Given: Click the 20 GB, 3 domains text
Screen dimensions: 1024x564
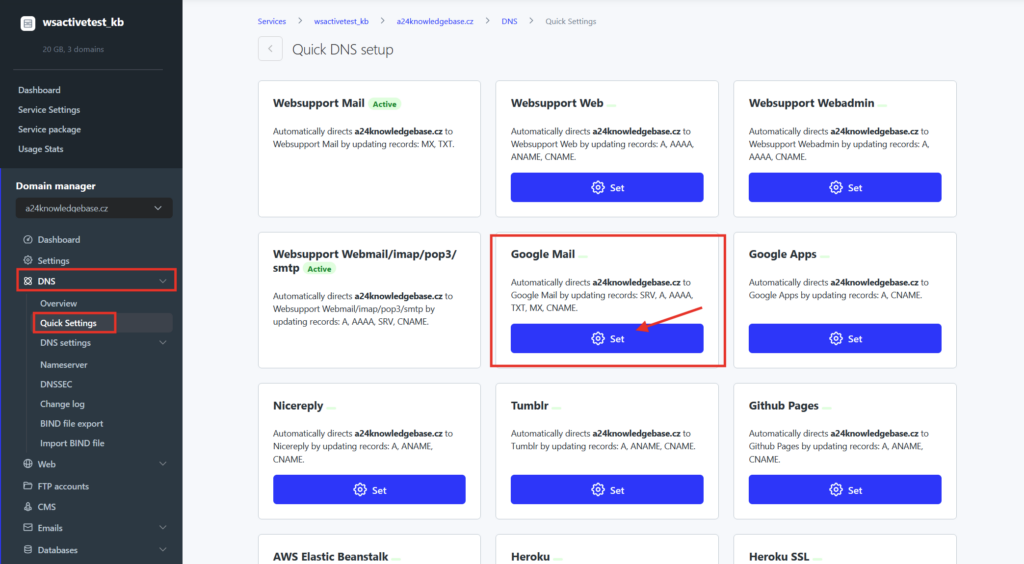Looking at the screenshot, I should point(73,49).
